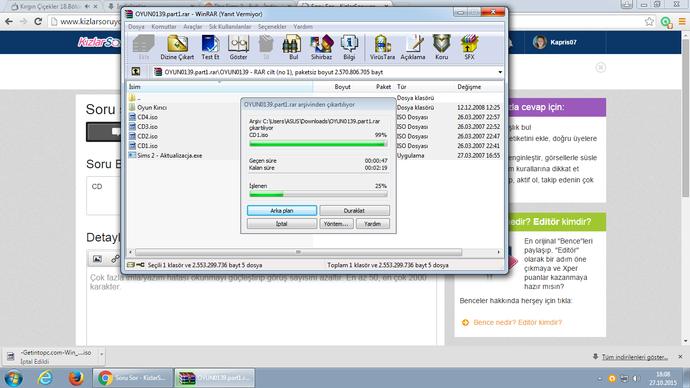Click the Arka plan button
This screenshot has width=690, height=388.
[282, 211]
